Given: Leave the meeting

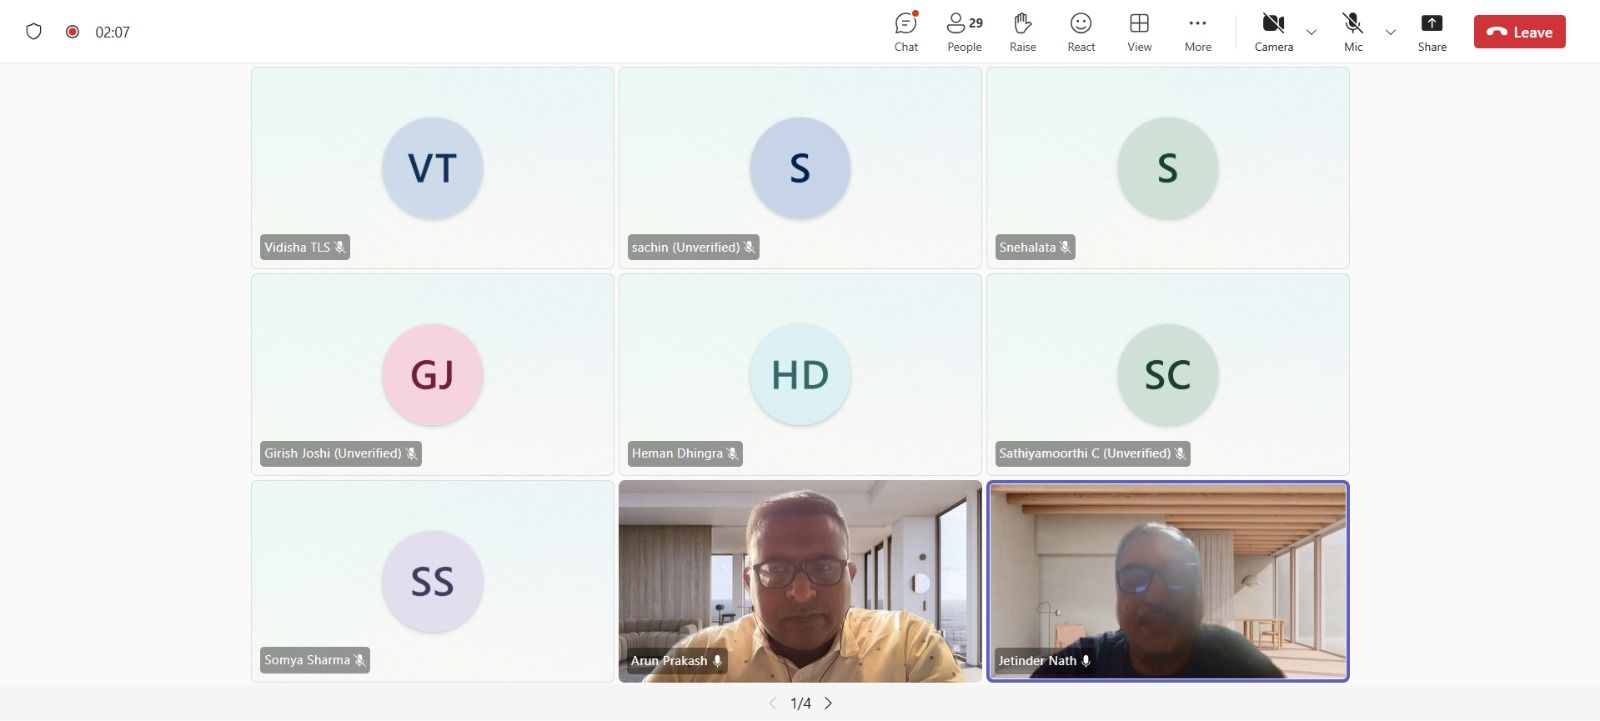Looking at the screenshot, I should pos(1519,32).
